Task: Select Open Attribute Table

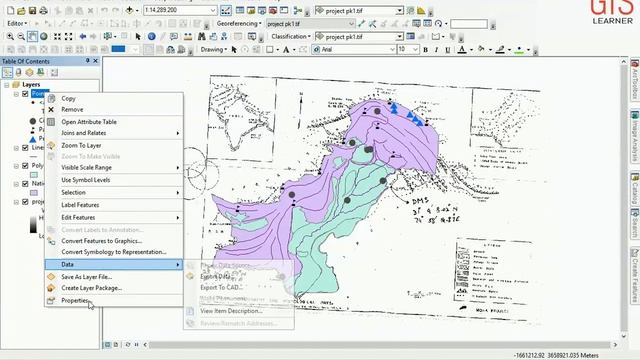Action: [x=114, y=122]
